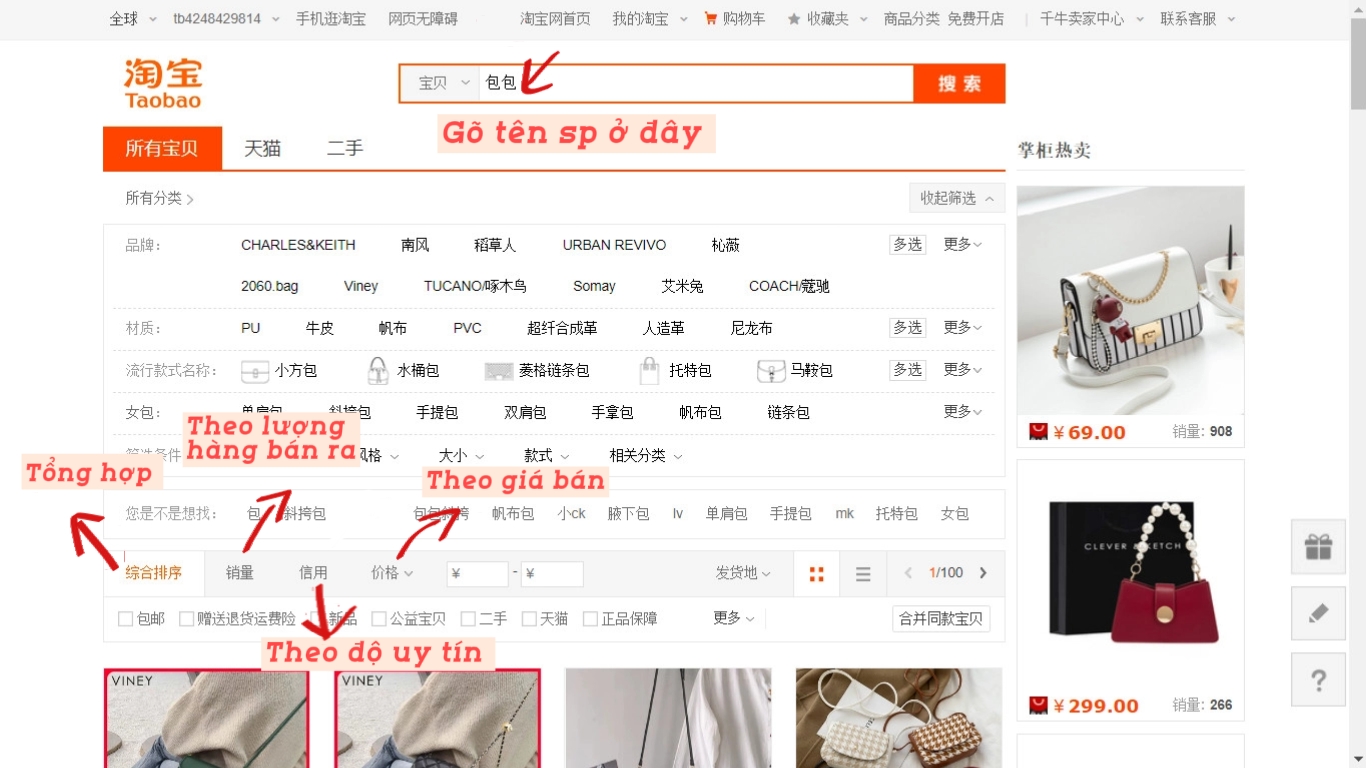
Task: Click the 合并同款宝贝 button
Action: coord(941,619)
